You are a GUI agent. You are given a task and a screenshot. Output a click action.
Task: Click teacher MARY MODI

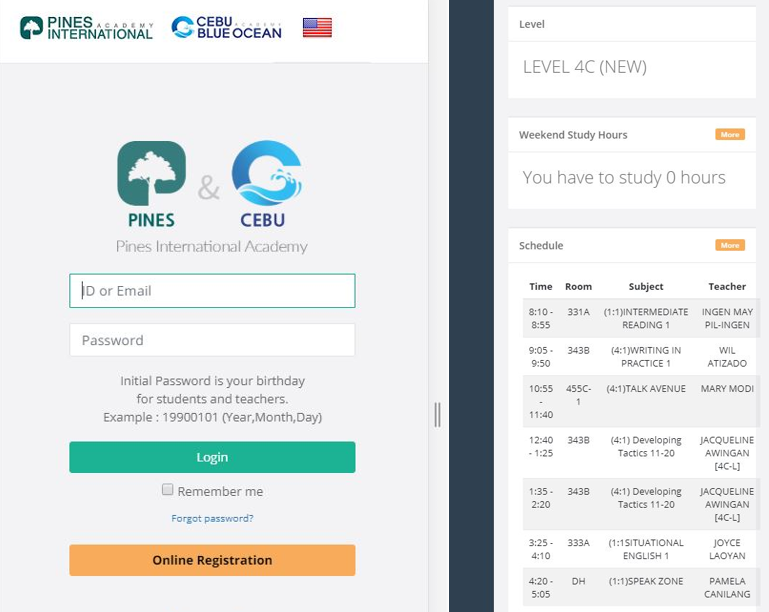[727, 388]
